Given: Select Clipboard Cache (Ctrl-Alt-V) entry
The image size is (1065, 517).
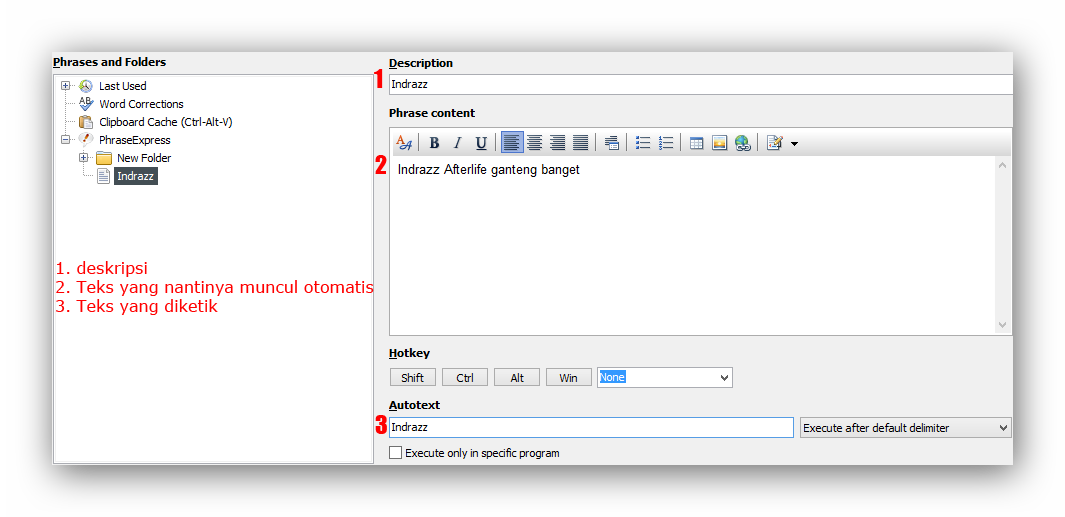Looking at the screenshot, I should (166, 122).
